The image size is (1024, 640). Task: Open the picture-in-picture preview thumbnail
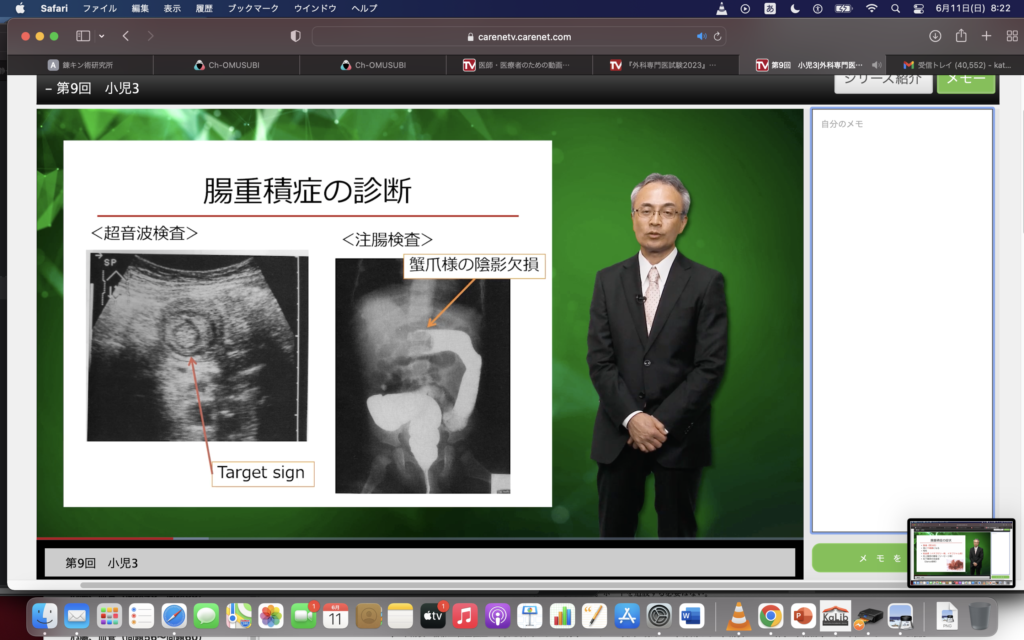(x=960, y=552)
